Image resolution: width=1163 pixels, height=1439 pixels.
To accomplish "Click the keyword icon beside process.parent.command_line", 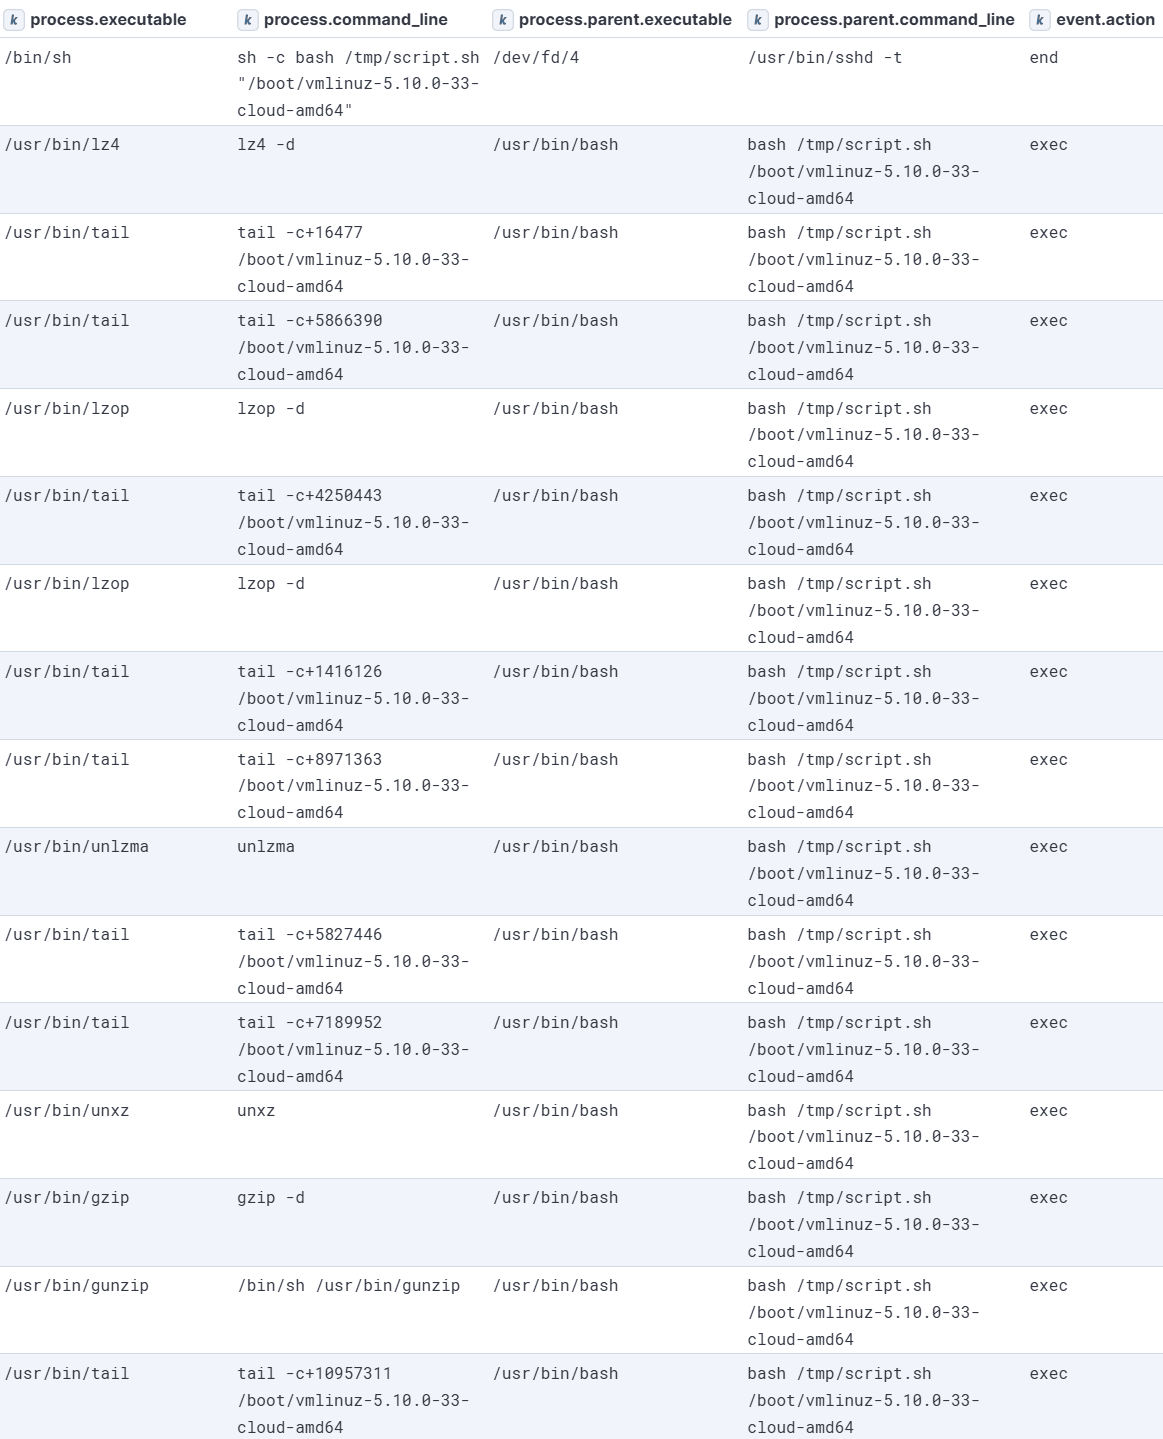I will click(x=758, y=19).
